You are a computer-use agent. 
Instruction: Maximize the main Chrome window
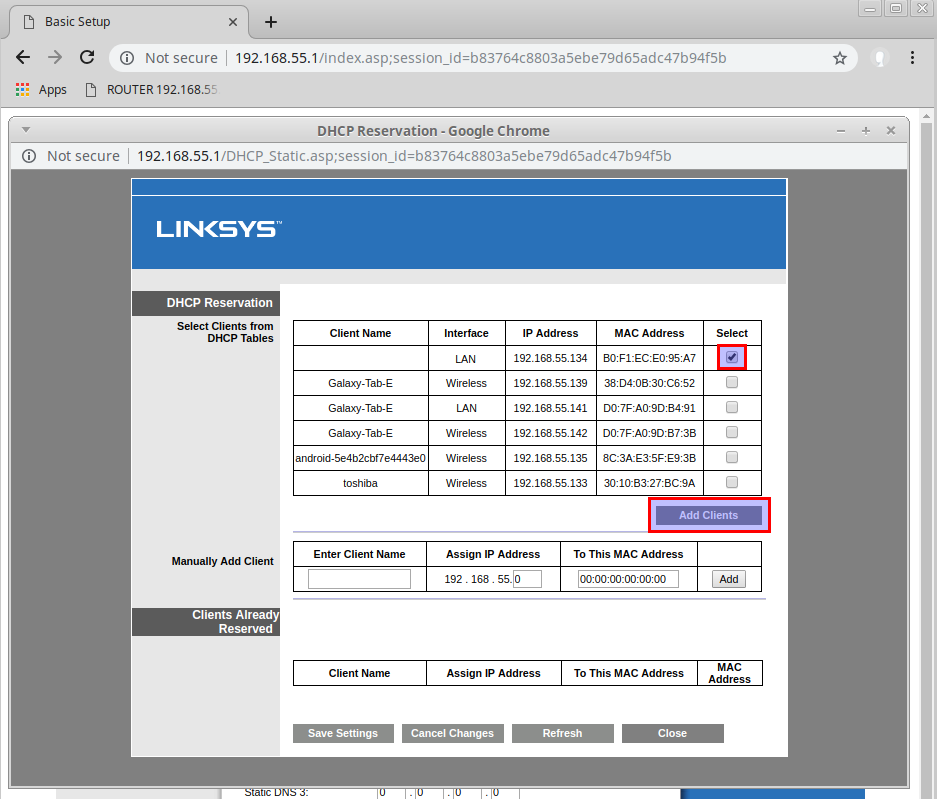(x=896, y=8)
